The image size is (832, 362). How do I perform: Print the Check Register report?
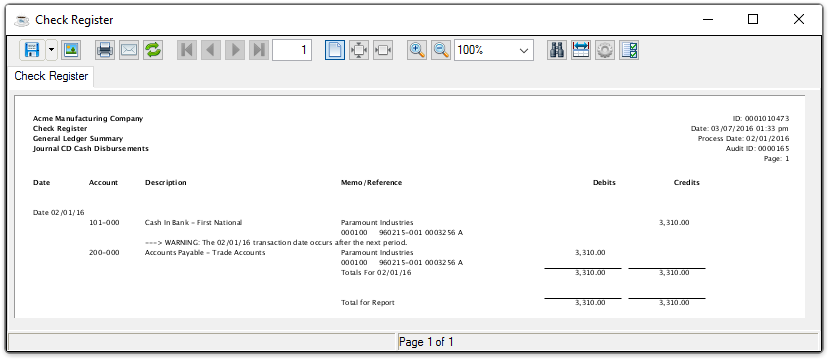[105, 50]
